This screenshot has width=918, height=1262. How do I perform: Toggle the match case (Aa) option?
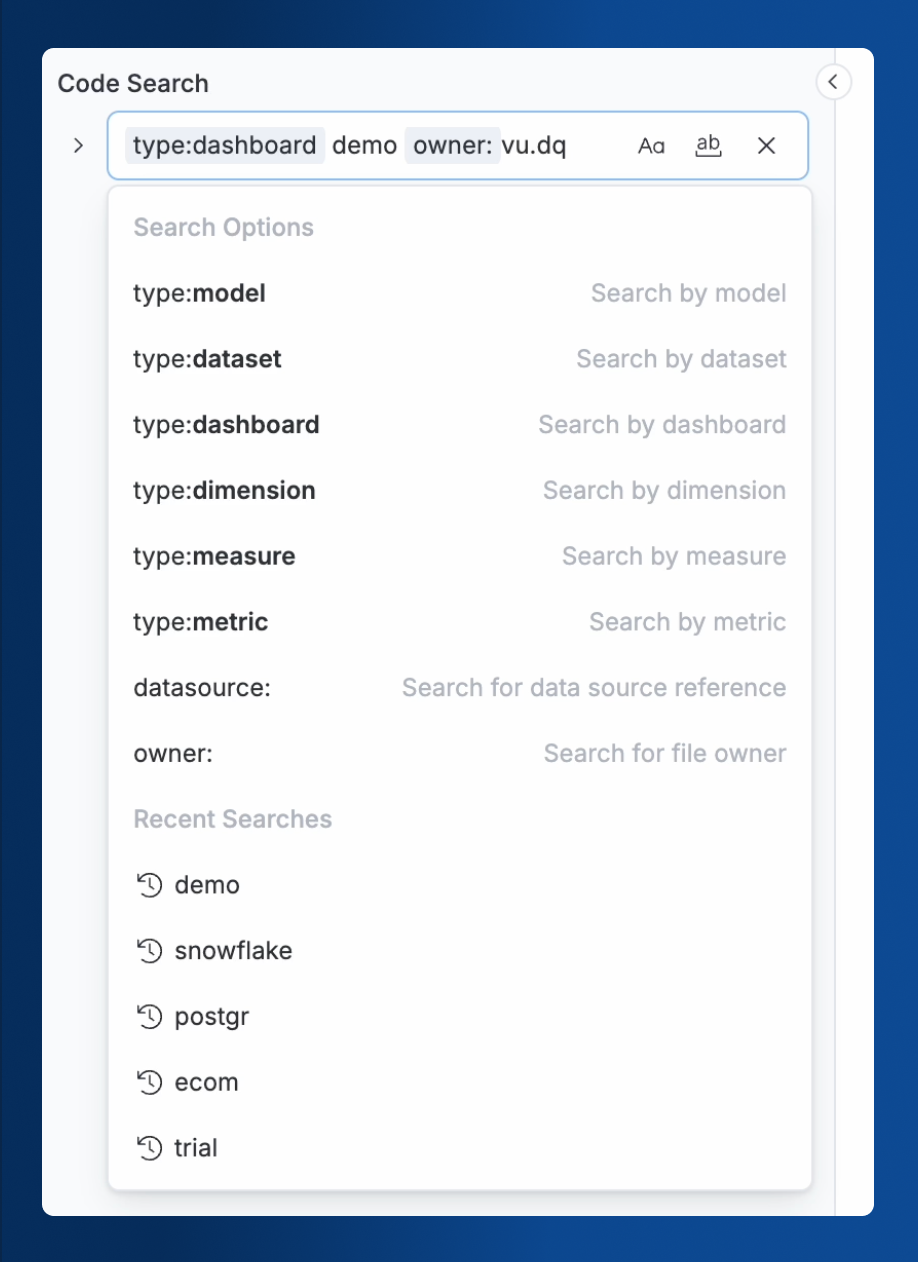point(651,146)
